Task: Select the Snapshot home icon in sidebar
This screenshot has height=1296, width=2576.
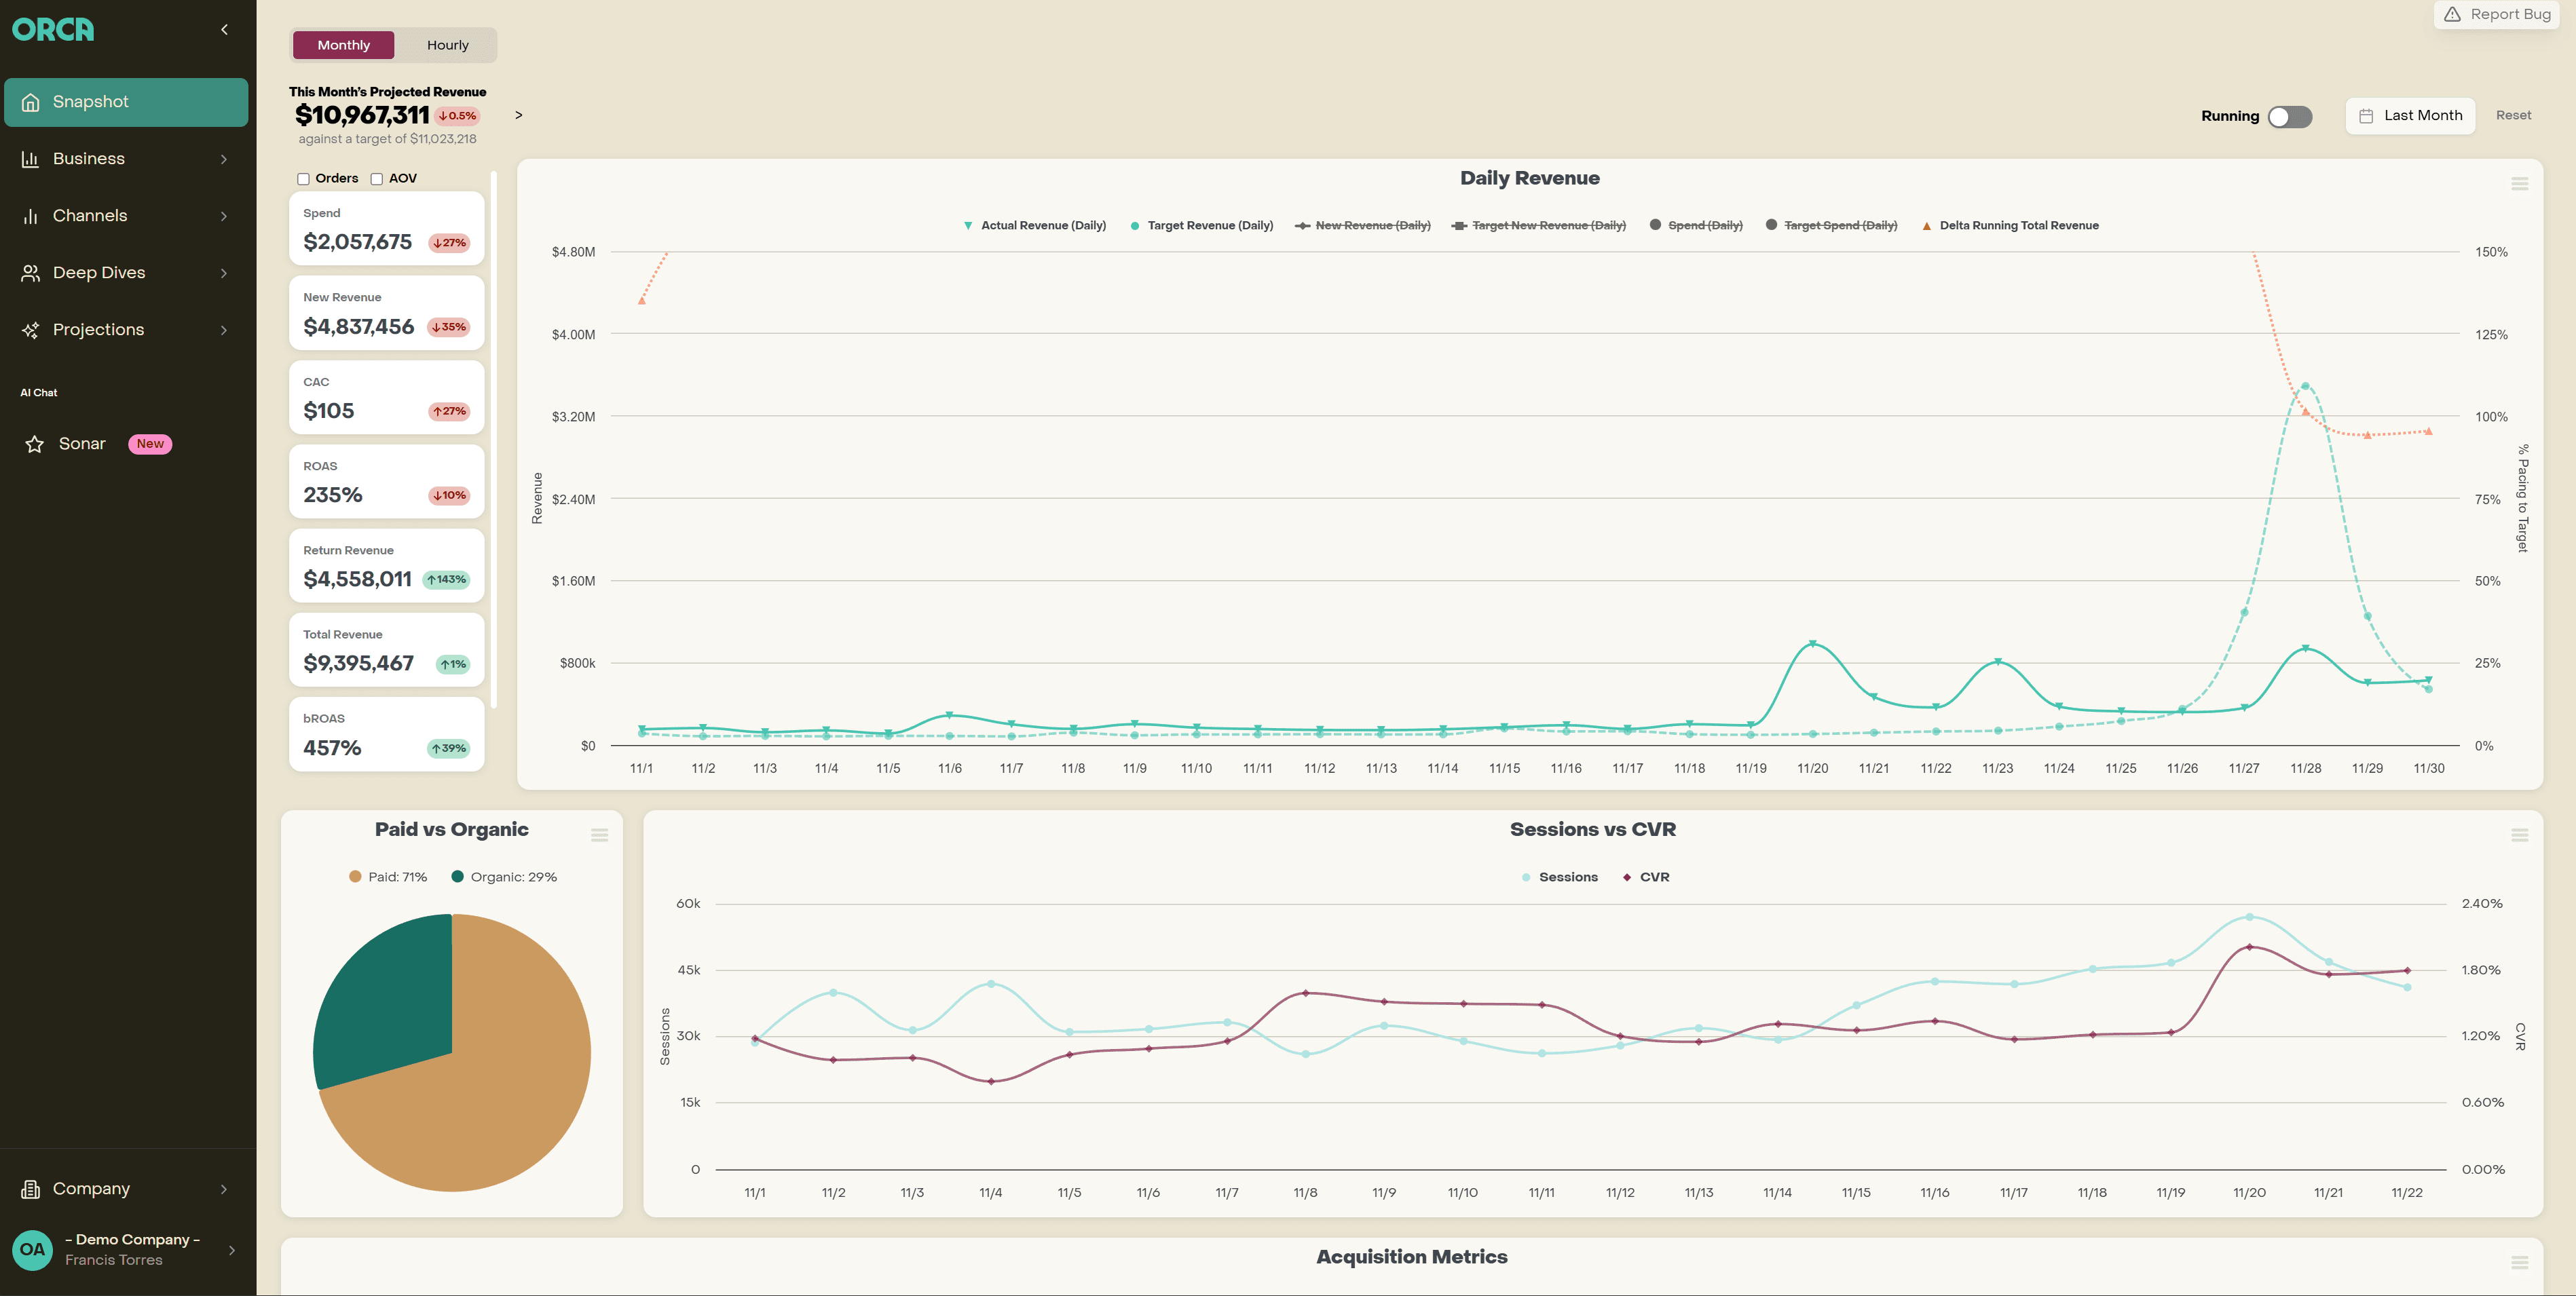Action: [30, 101]
